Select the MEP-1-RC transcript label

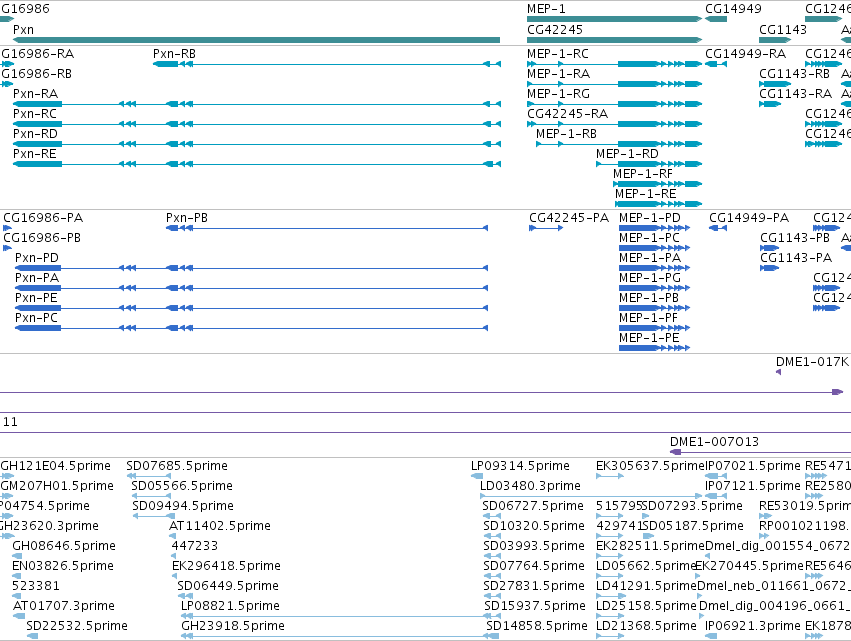(558, 54)
